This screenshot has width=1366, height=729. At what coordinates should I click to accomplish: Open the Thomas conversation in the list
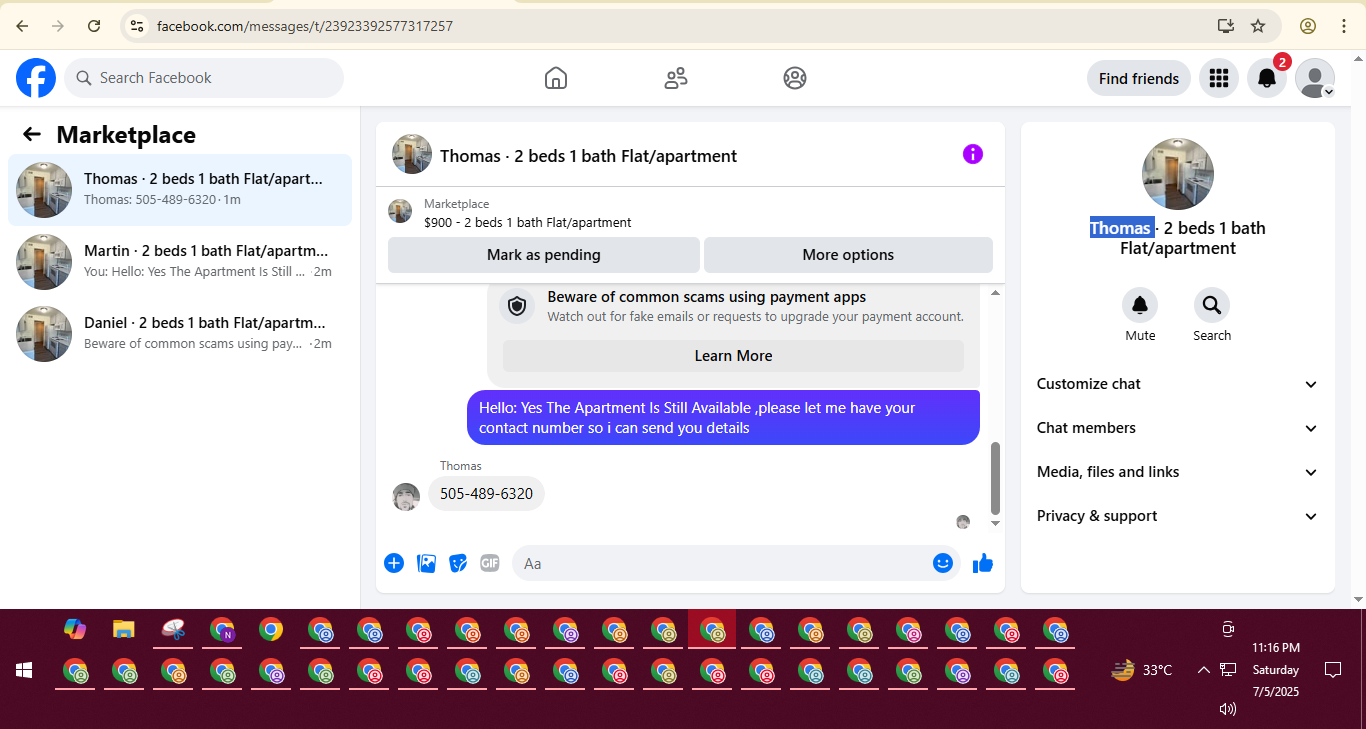coord(180,190)
